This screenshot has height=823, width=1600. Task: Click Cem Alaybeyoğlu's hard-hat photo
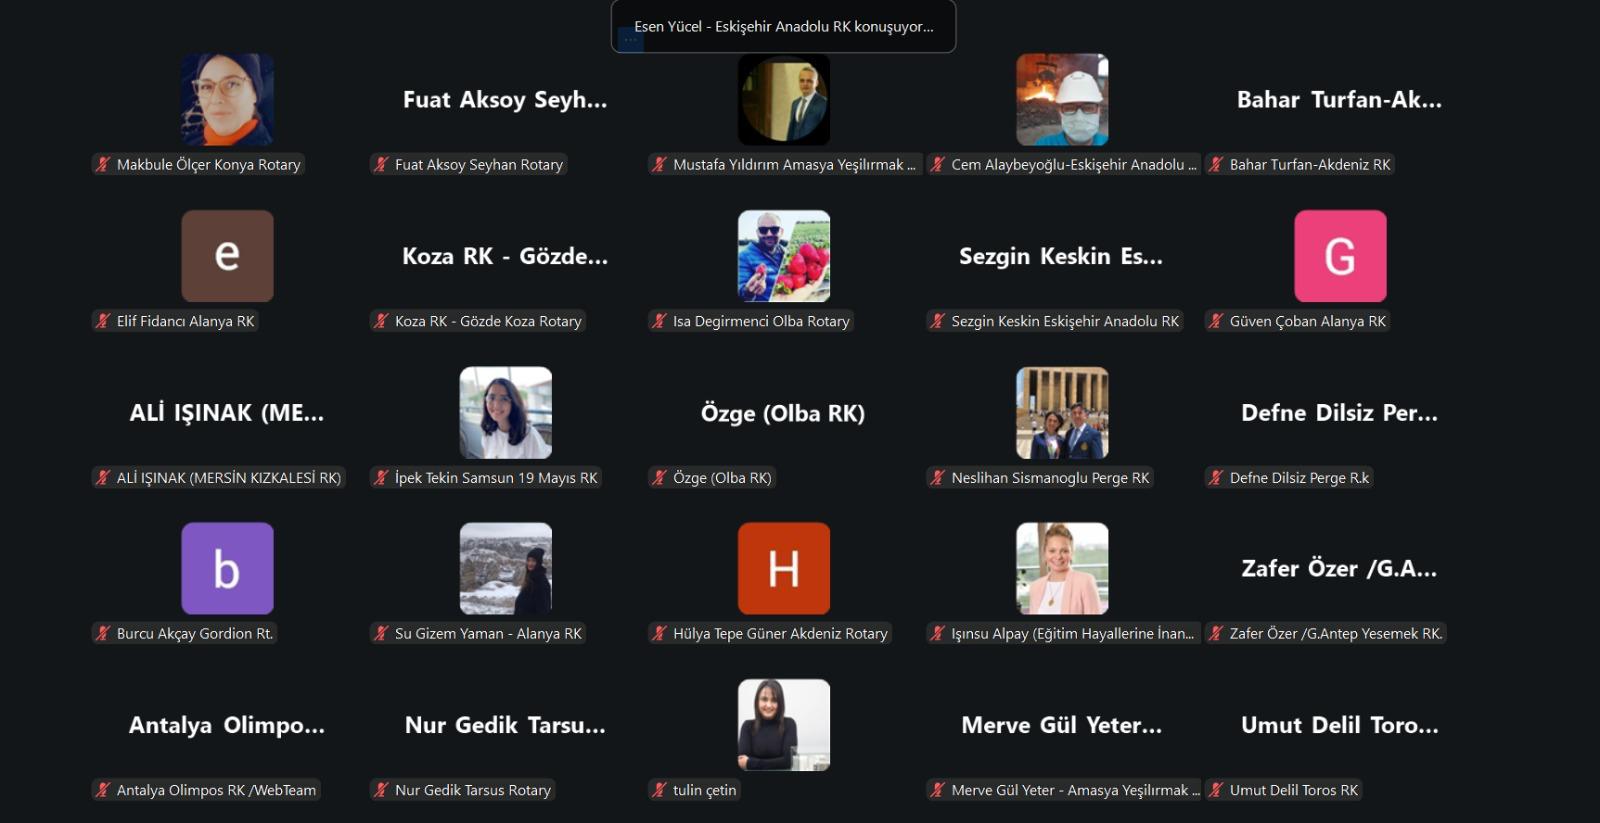[x=1062, y=100]
